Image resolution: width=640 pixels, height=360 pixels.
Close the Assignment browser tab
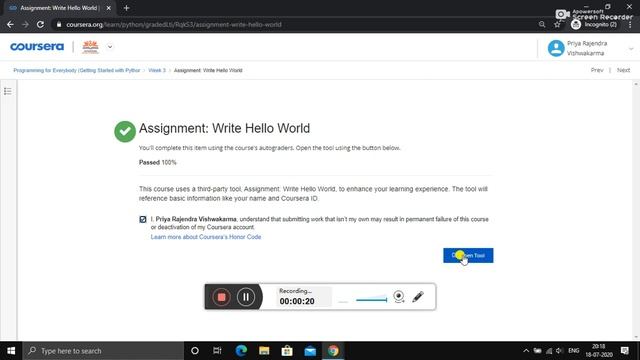click(x=109, y=8)
